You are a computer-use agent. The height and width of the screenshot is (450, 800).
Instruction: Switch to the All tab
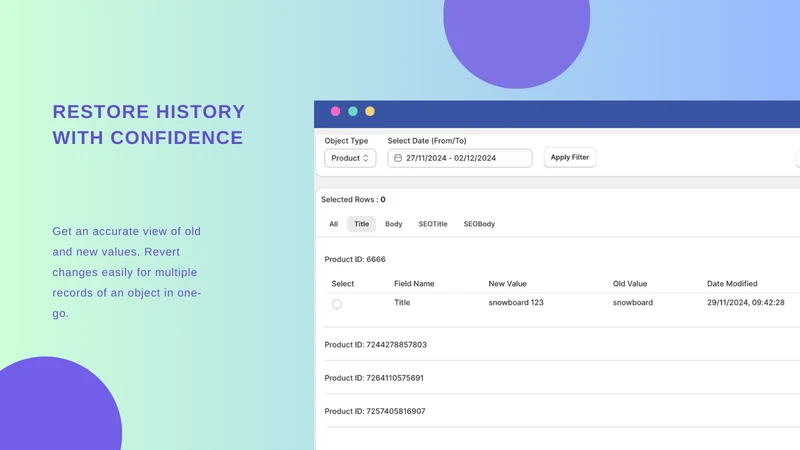click(333, 224)
